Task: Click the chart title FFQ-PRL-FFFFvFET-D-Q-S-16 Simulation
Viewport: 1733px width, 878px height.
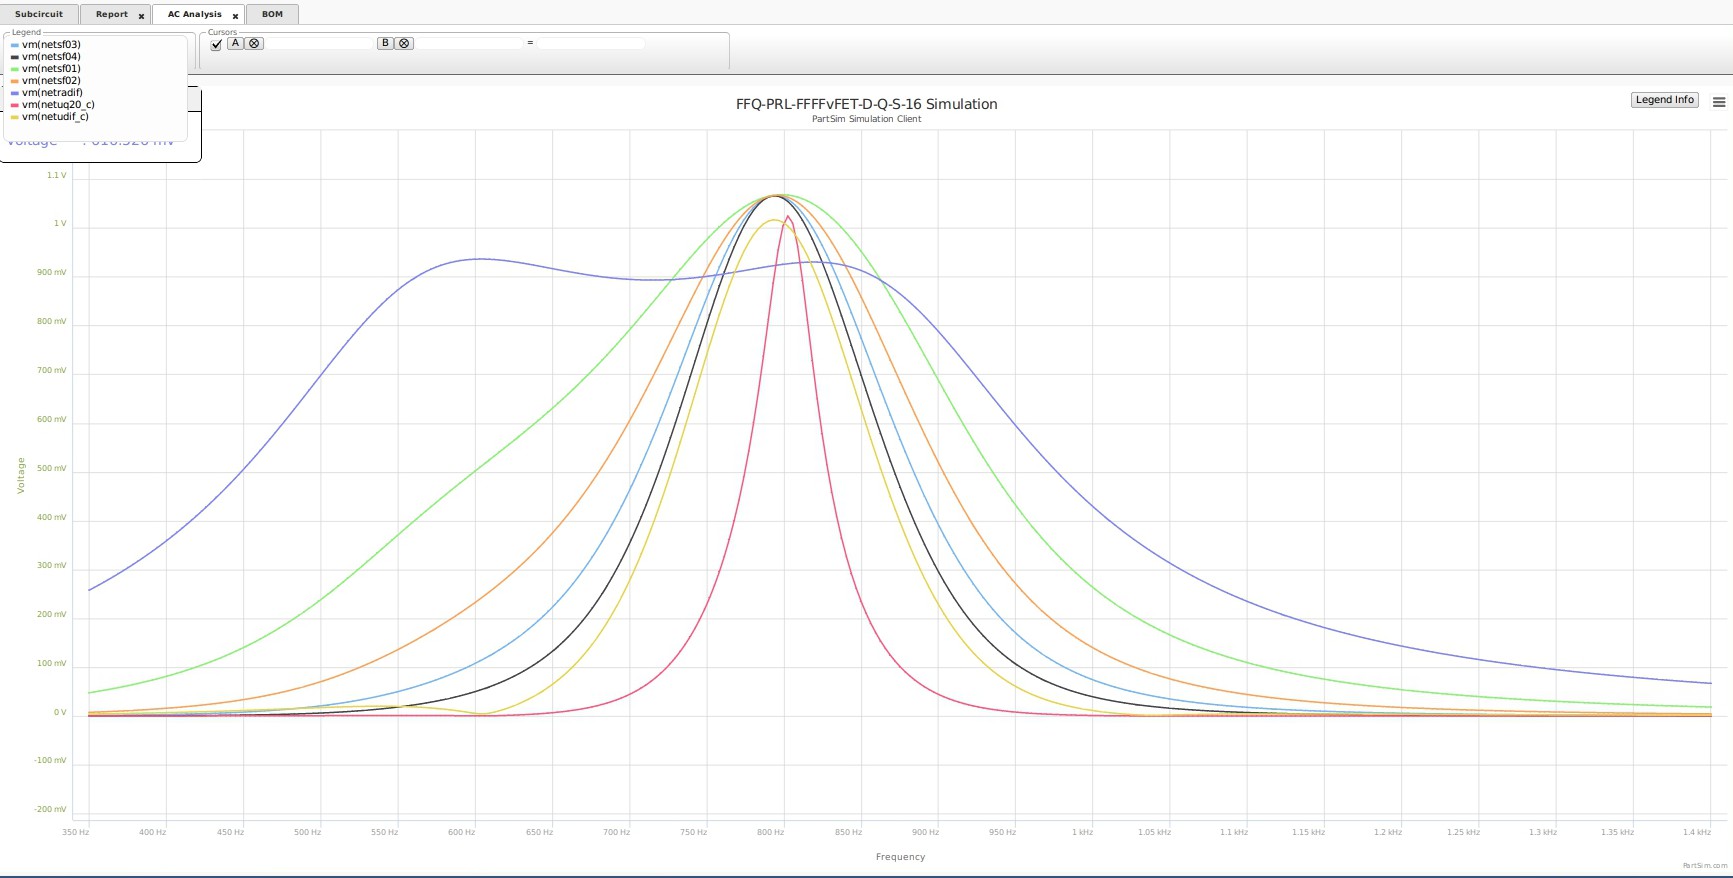Action: point(866,104)
